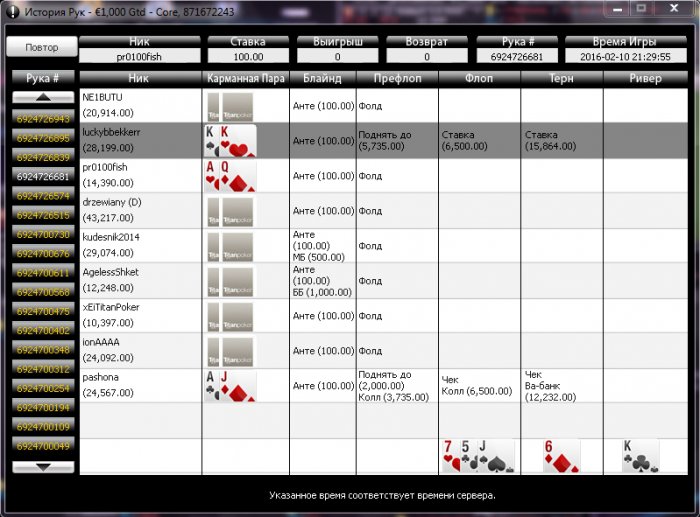Image resolution: width=700 pixels, height=517 pixels.
Task: Open hand 6924700475 from the list
Action: tap(43, 311)
